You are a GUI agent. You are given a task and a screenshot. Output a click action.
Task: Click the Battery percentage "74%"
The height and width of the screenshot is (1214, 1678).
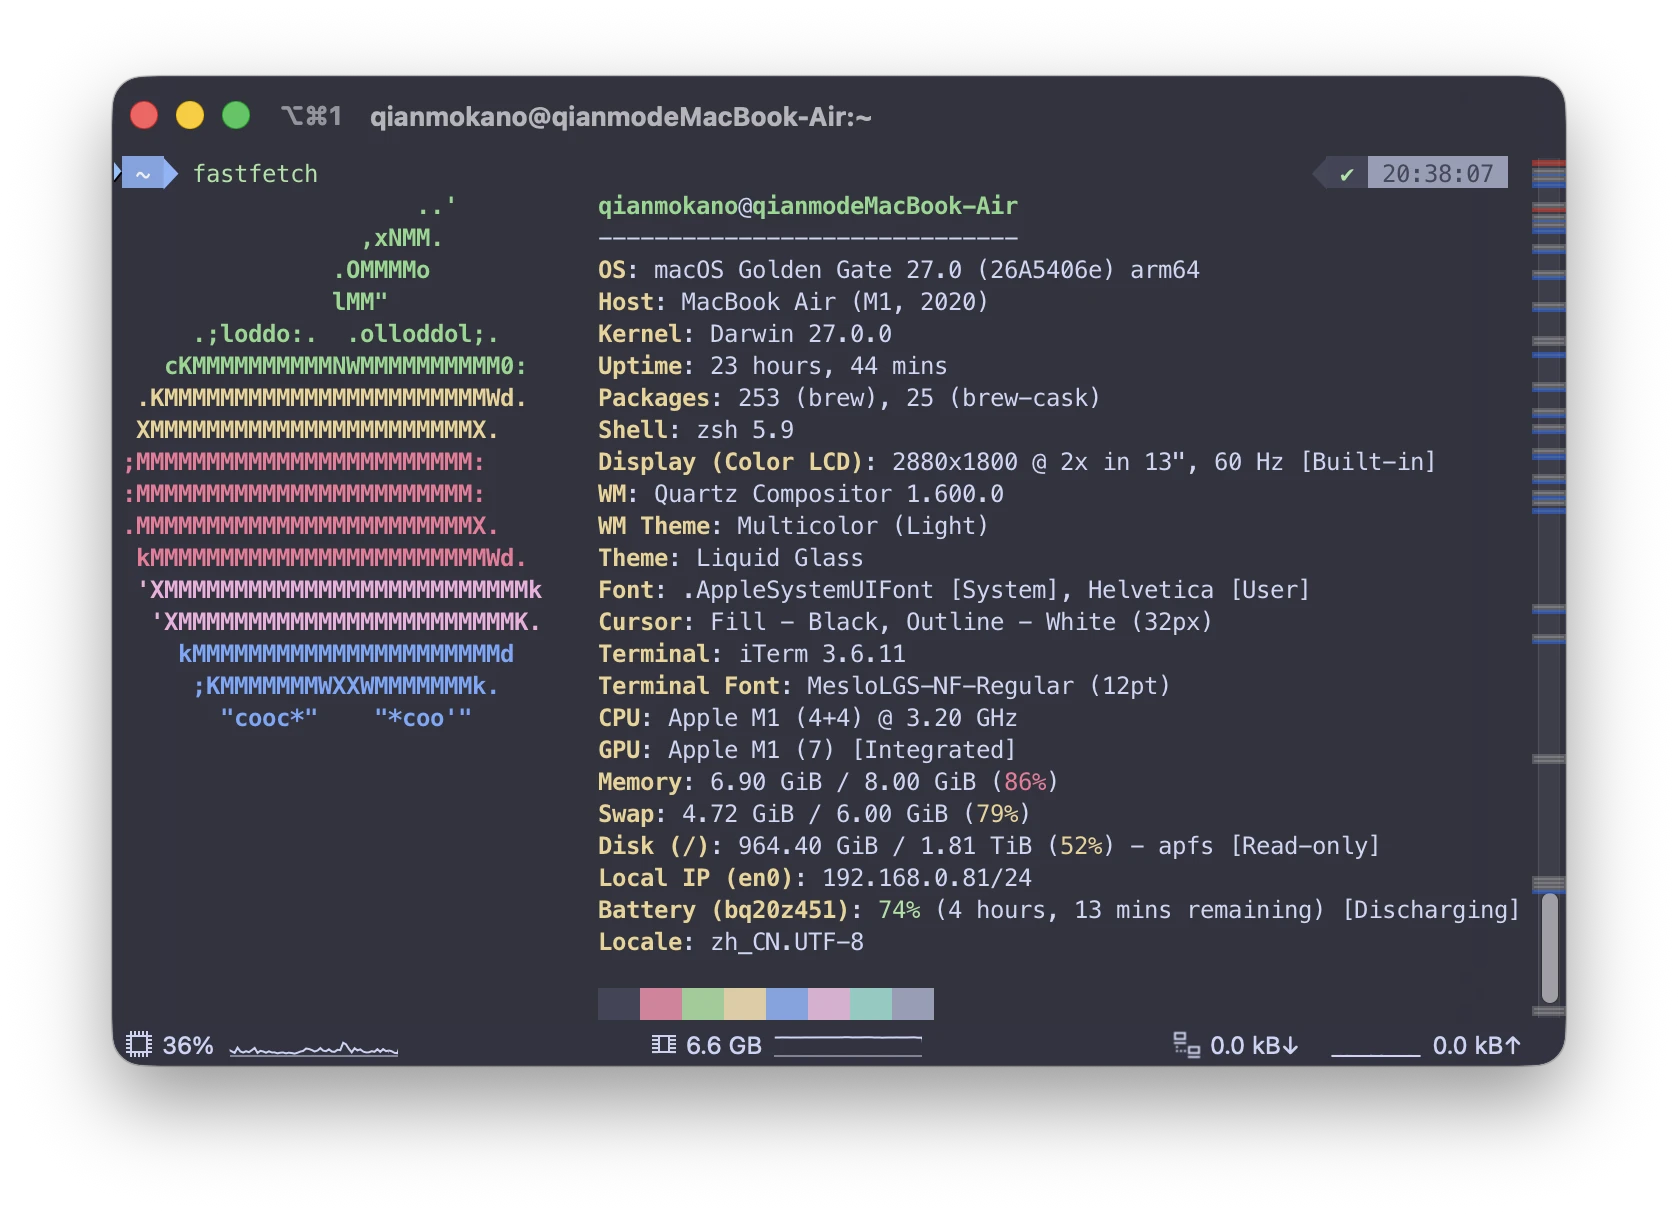click(899, 910)
